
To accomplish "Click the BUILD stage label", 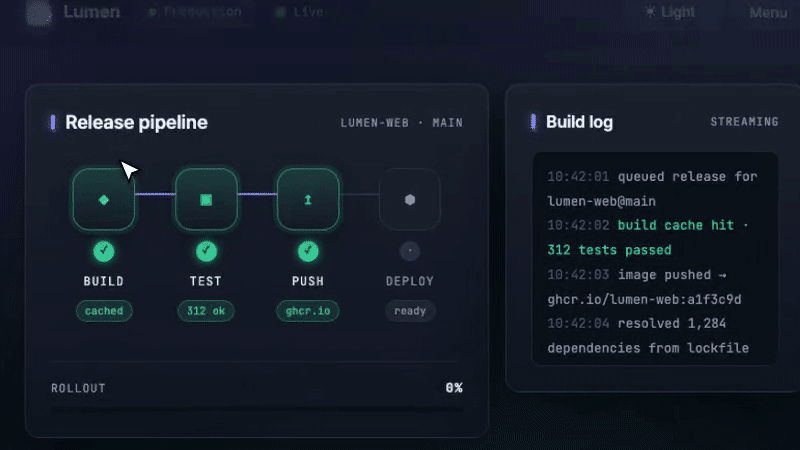I will (x=104, y=281).
